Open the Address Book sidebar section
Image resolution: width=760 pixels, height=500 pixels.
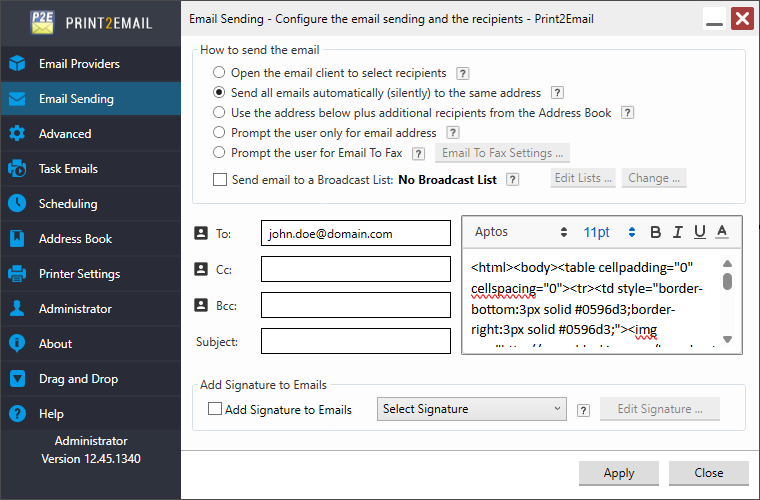click(x=75, y=239)
